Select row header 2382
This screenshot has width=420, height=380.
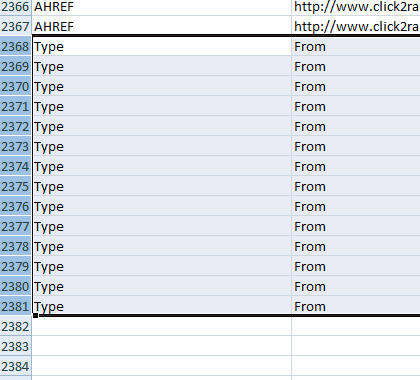click(16, 326)
